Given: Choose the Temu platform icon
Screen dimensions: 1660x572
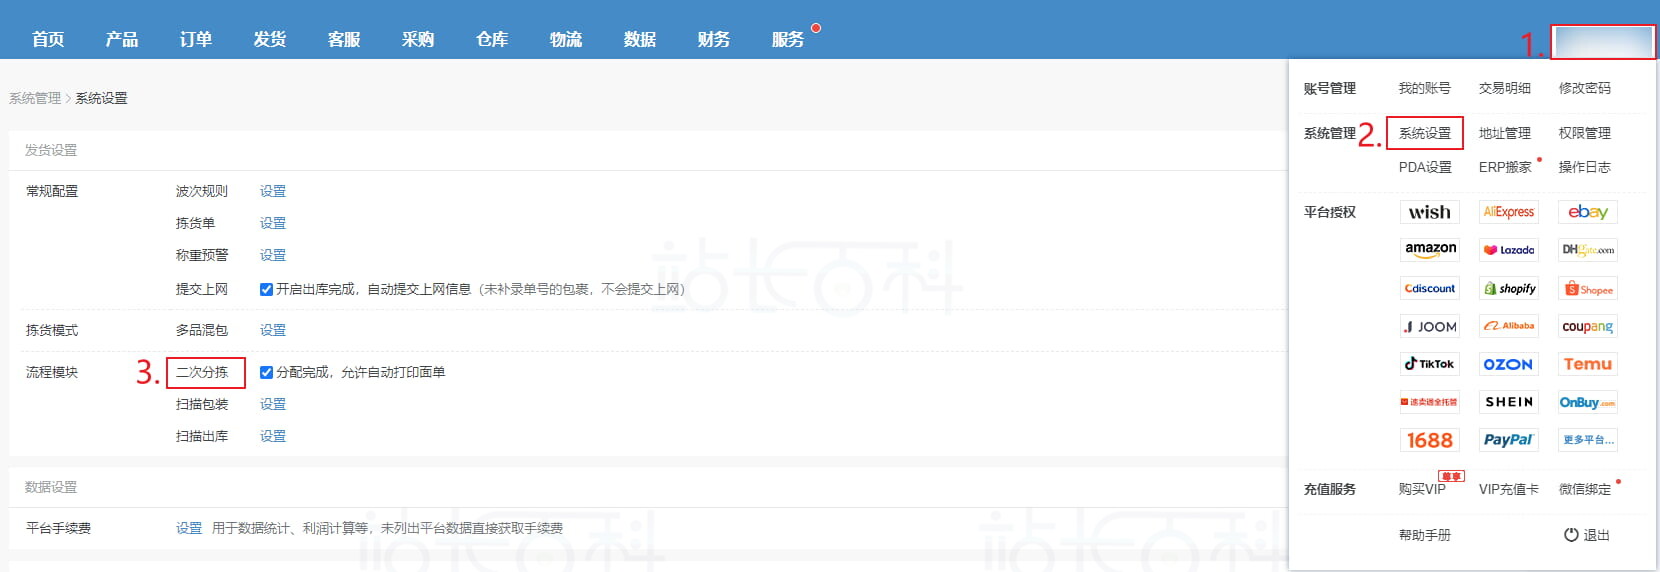Looking at the screenshot, I should tap(1587, 364).
